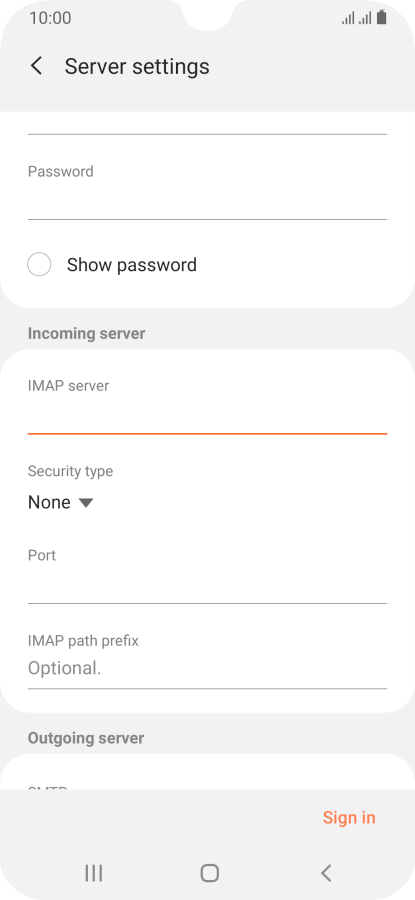Tap the Outgoing server section header

(86, 738)
